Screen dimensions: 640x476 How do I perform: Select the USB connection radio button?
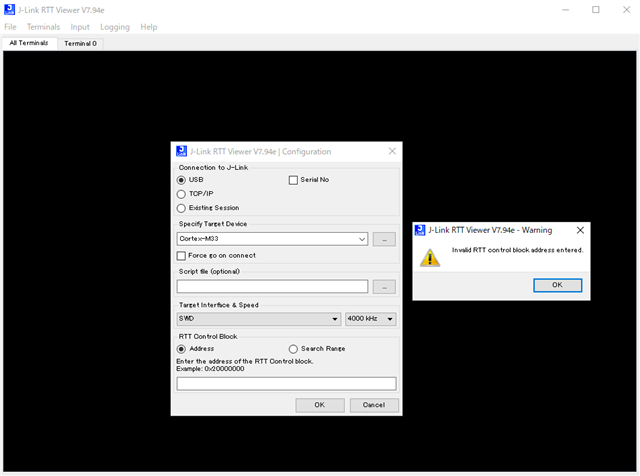pyautogui.click(x=181, y=180)
